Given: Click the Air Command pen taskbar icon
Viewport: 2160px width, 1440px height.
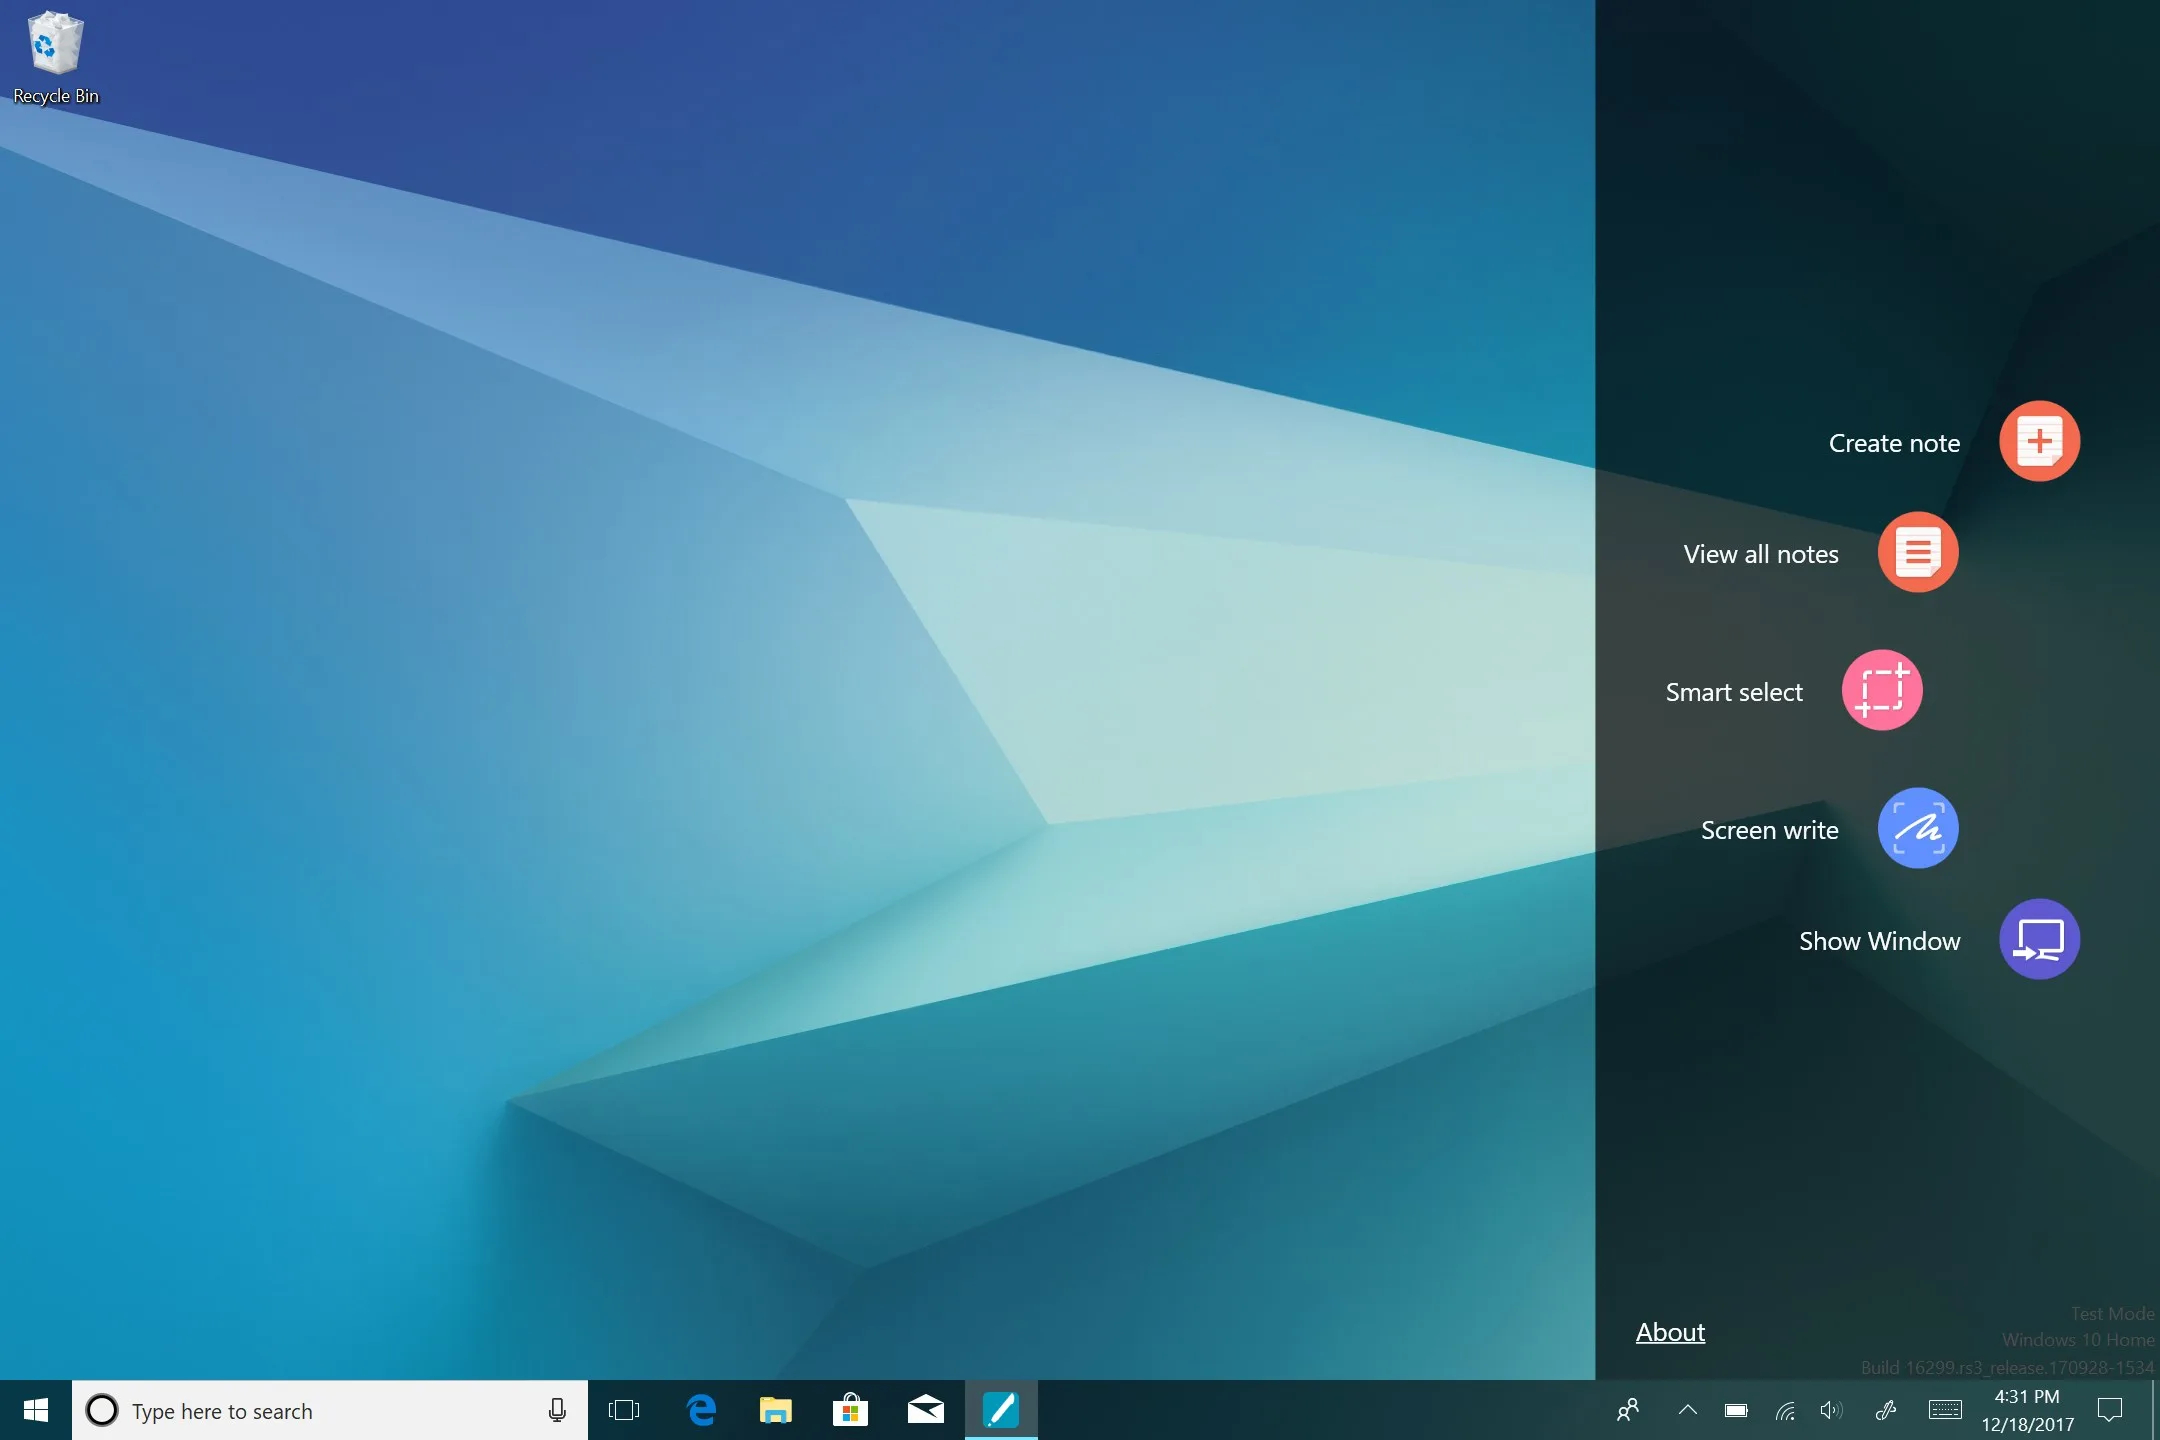Looking at the screenshot, I should click(x=1001, y=1410).
